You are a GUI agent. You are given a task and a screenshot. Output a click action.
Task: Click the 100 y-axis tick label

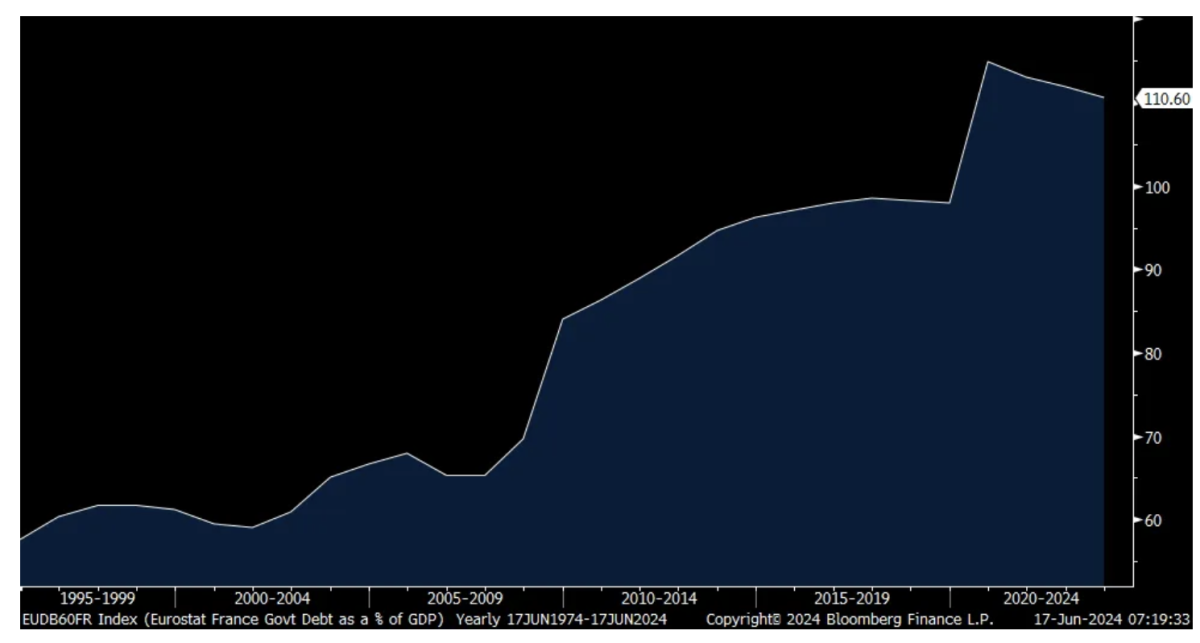(x=1157, y=187)
